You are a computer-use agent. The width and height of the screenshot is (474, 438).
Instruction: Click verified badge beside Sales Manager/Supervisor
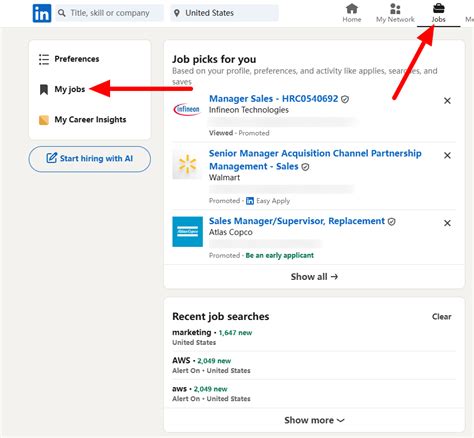392,222
